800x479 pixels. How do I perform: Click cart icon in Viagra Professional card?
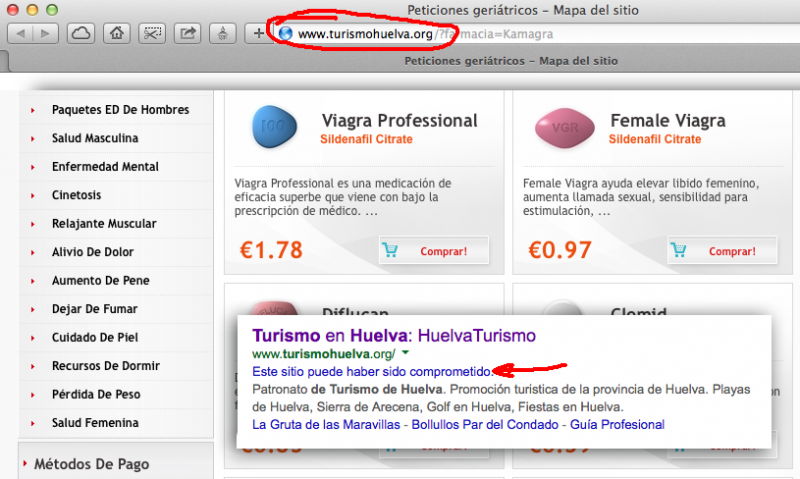[390, 250]
